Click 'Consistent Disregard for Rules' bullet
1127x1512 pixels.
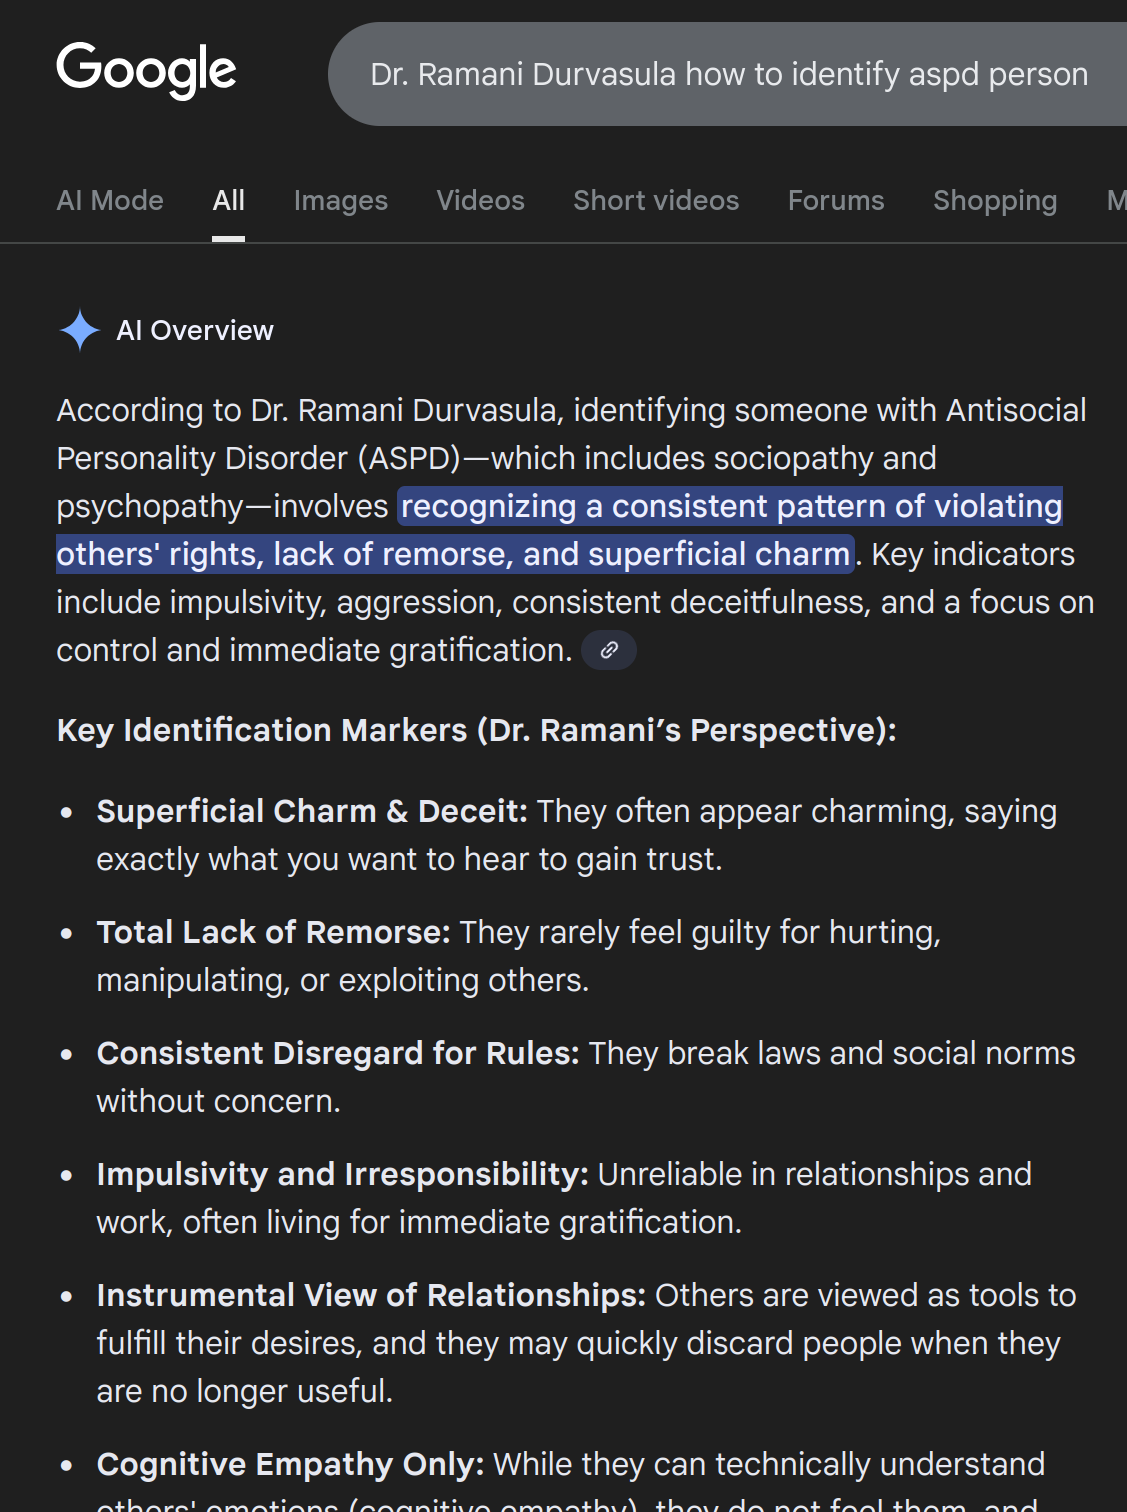337,1054
